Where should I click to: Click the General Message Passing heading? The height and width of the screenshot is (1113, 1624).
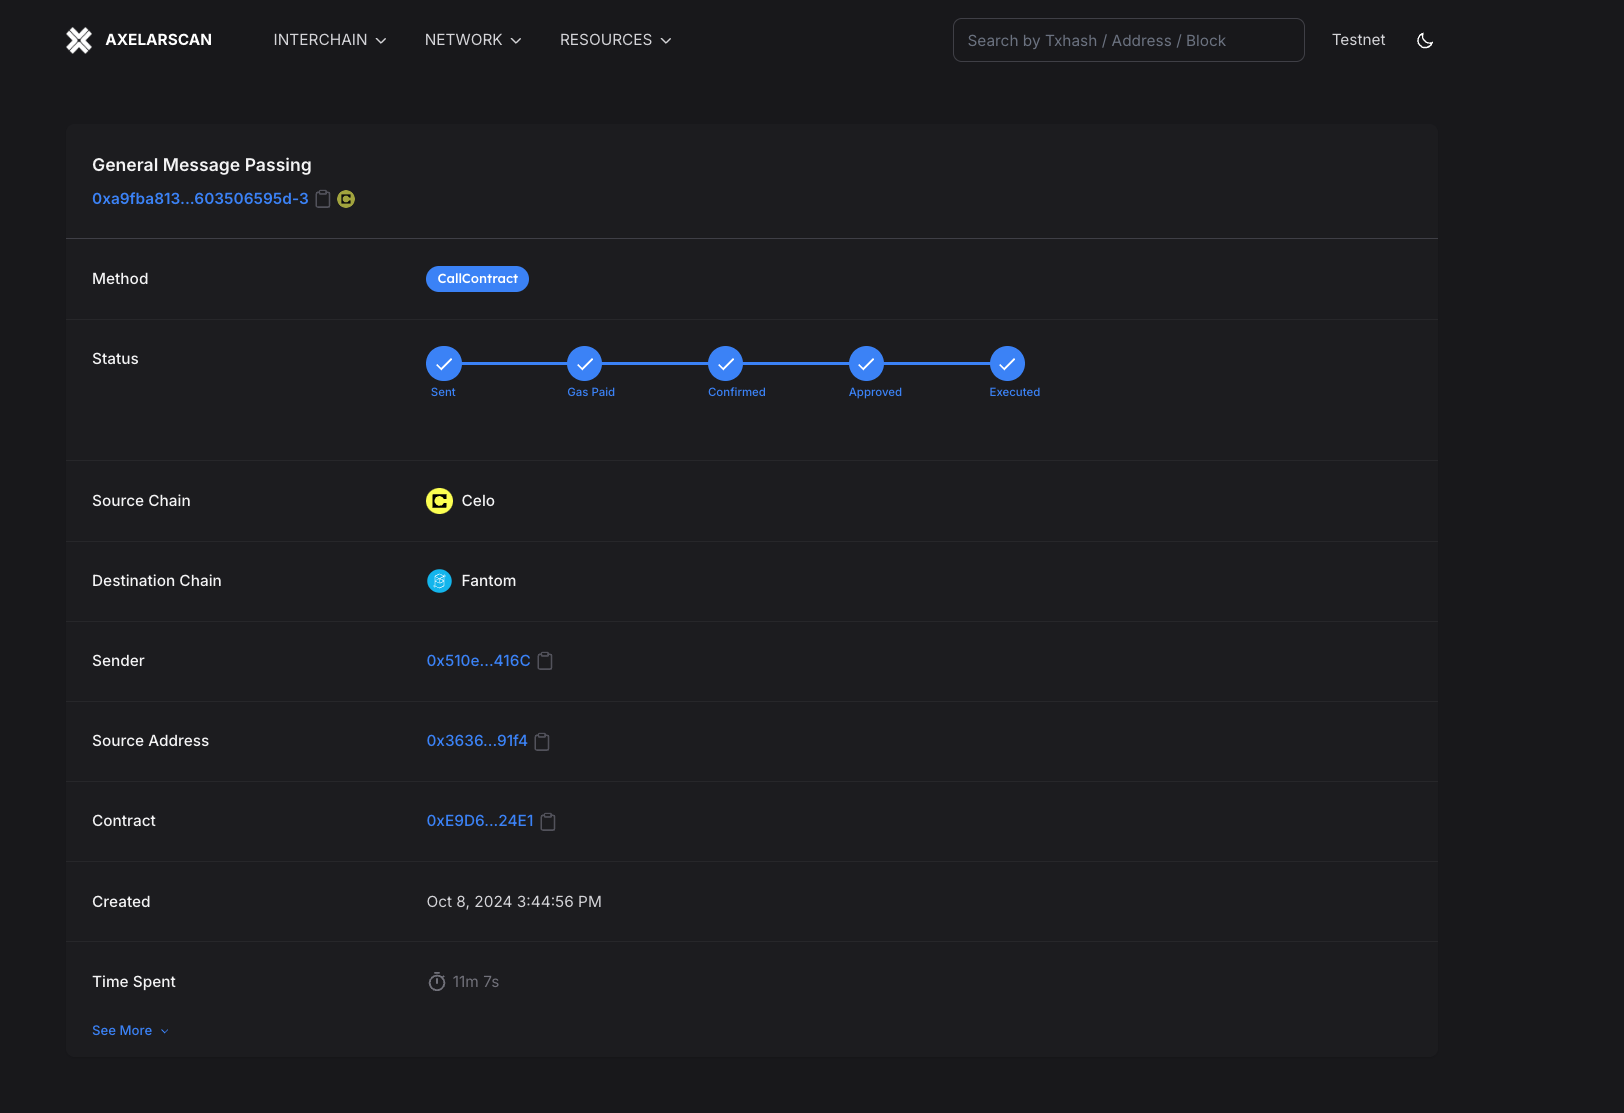pyautogui.click(x=202, y=165)
